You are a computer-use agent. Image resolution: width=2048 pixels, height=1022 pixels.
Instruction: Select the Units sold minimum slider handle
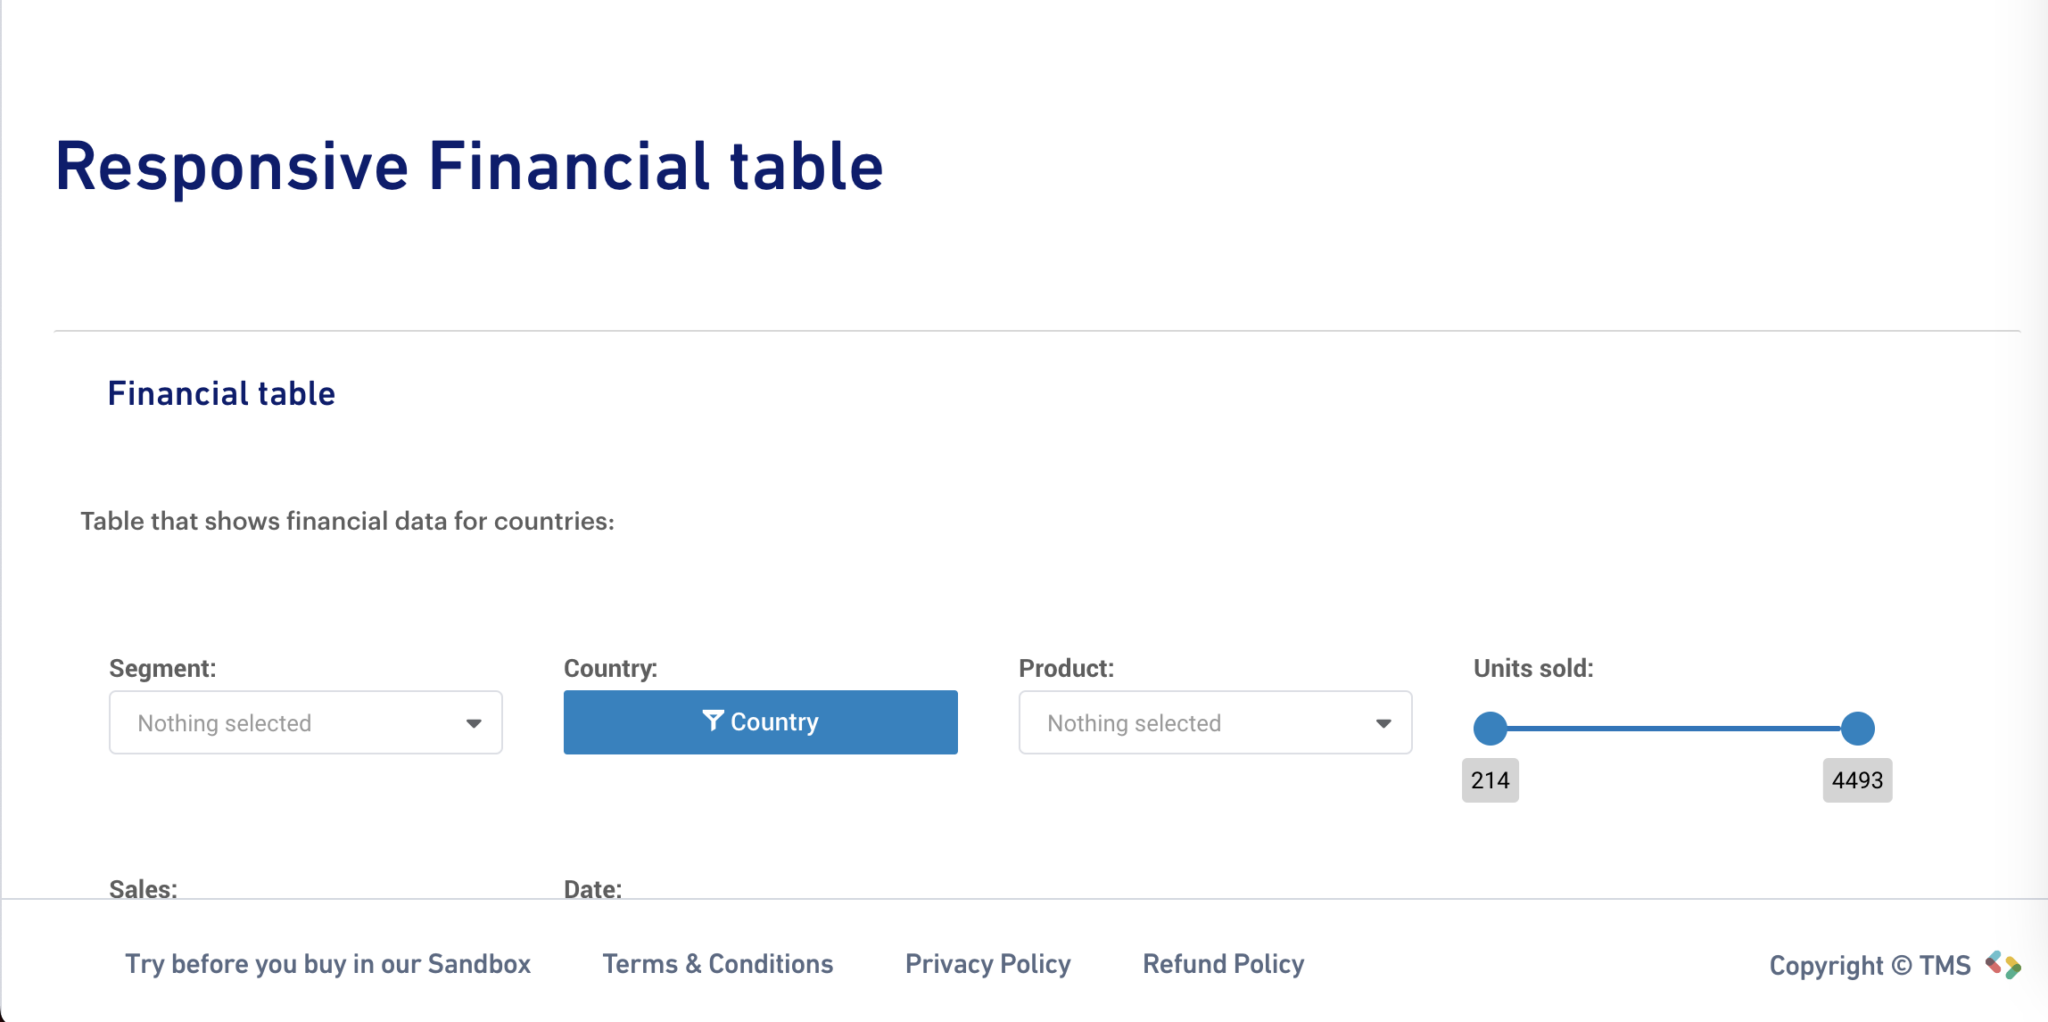1490,728
